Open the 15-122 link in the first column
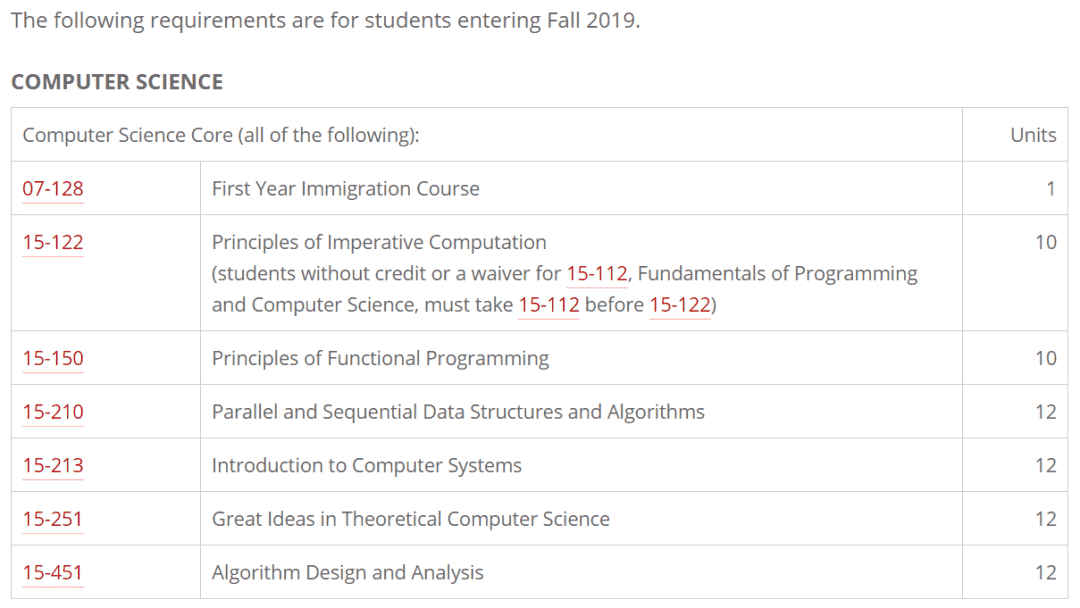 coord(53,242)
